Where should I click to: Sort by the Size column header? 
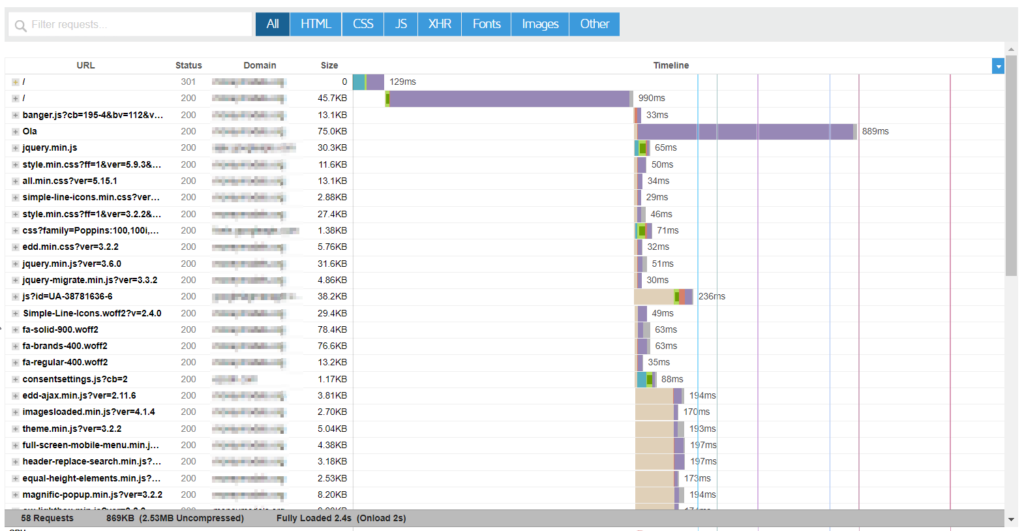click(x=329, y=65)
